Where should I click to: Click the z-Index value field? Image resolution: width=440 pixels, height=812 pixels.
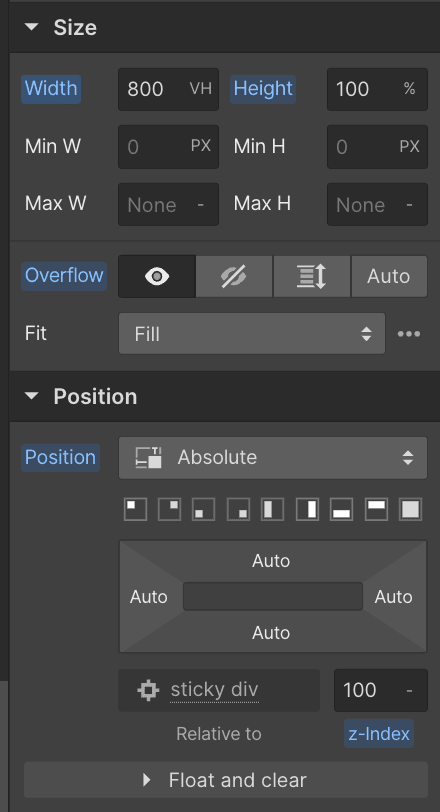[380, 690]
